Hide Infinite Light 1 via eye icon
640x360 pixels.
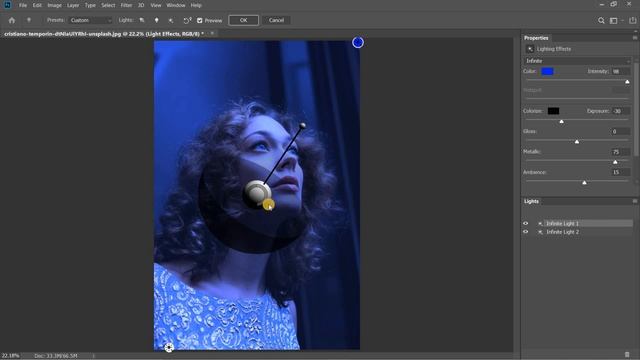point(526,224)
